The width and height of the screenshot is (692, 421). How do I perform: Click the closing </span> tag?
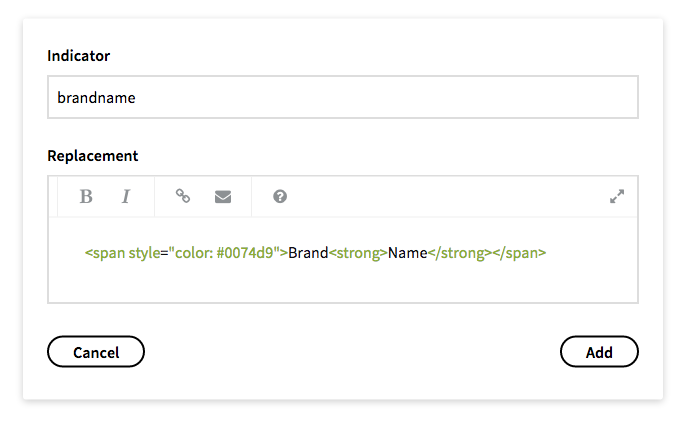(519, 253)
